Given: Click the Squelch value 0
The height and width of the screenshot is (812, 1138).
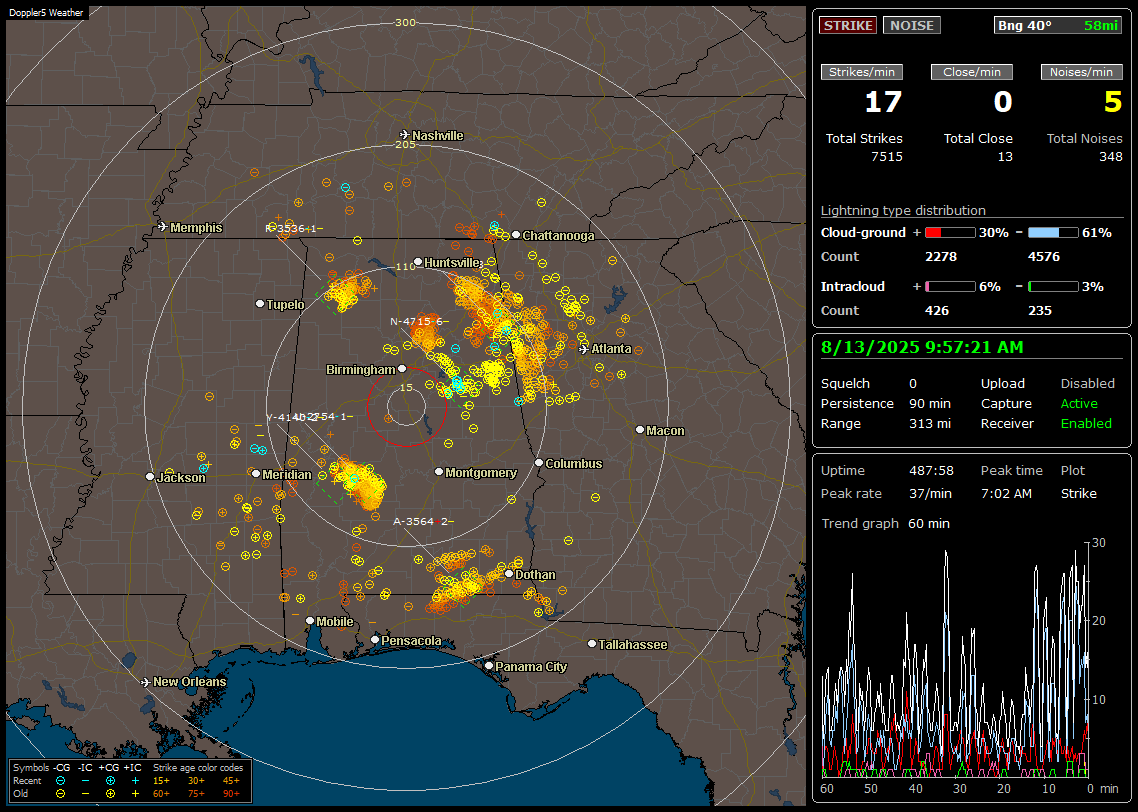Looking at the screenshot, I should (x=913, y=383).
